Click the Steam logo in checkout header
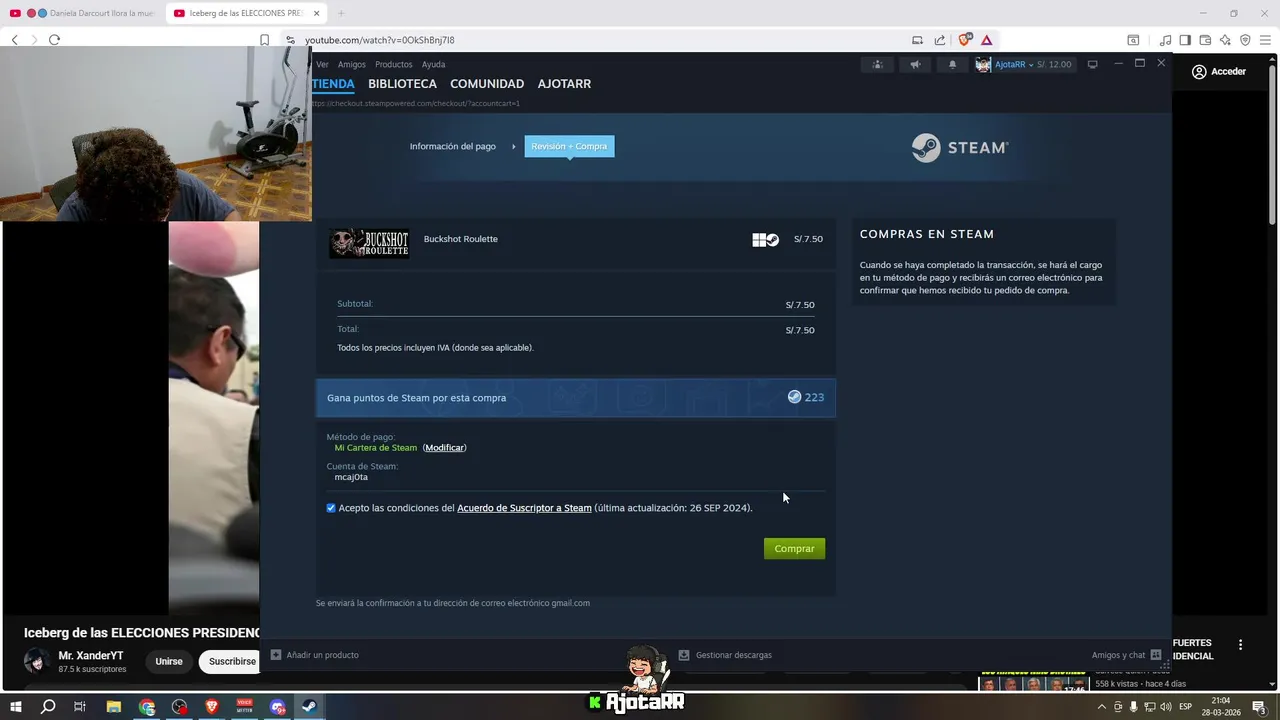 coord(960,148)
